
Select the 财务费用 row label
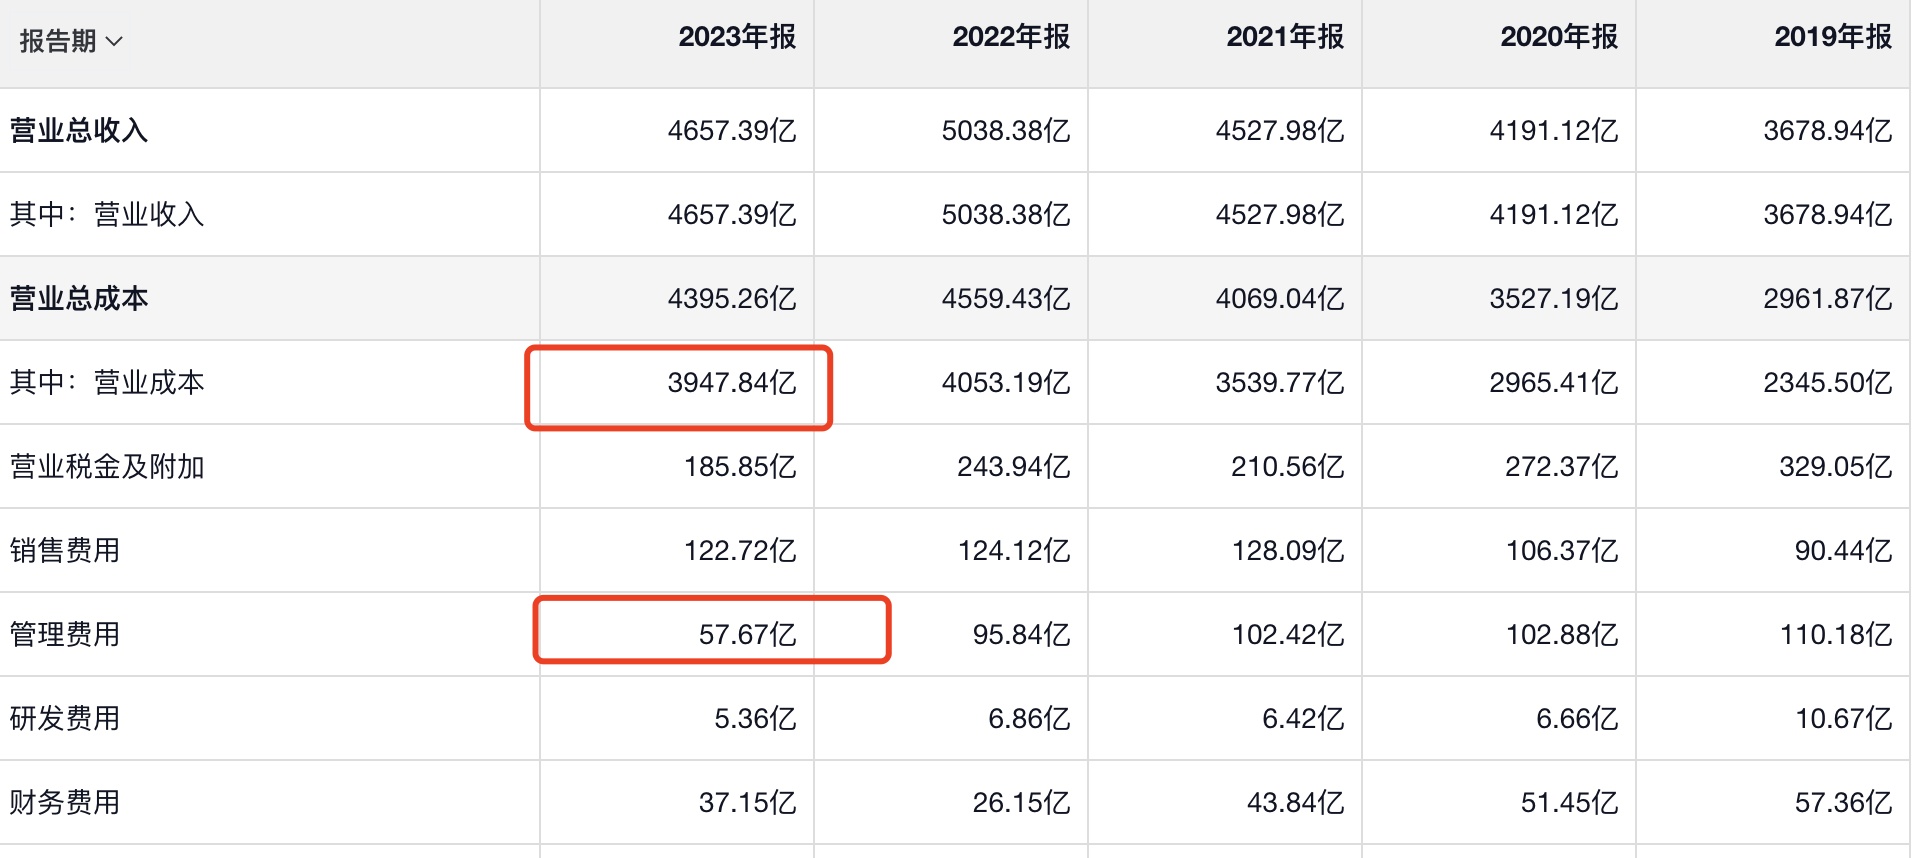pyautogui.click(x=65, y=803)
